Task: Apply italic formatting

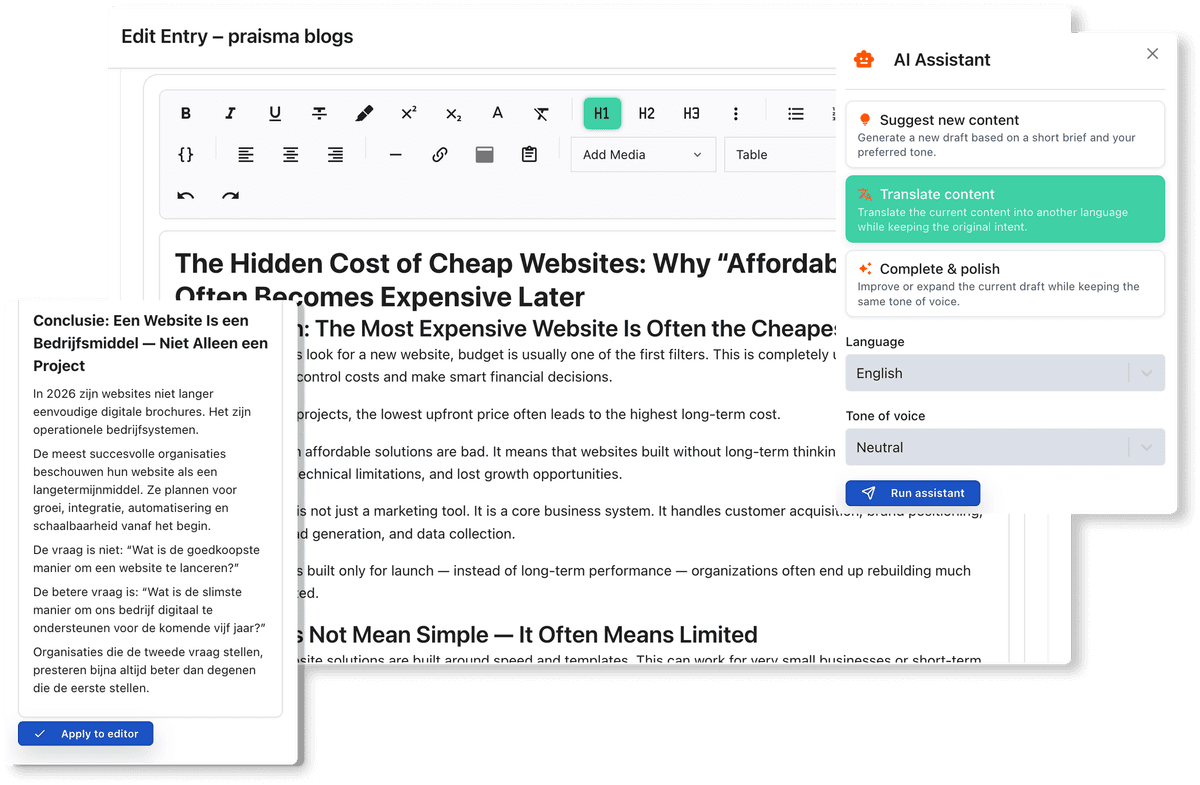Action: (x=230, y=114)
